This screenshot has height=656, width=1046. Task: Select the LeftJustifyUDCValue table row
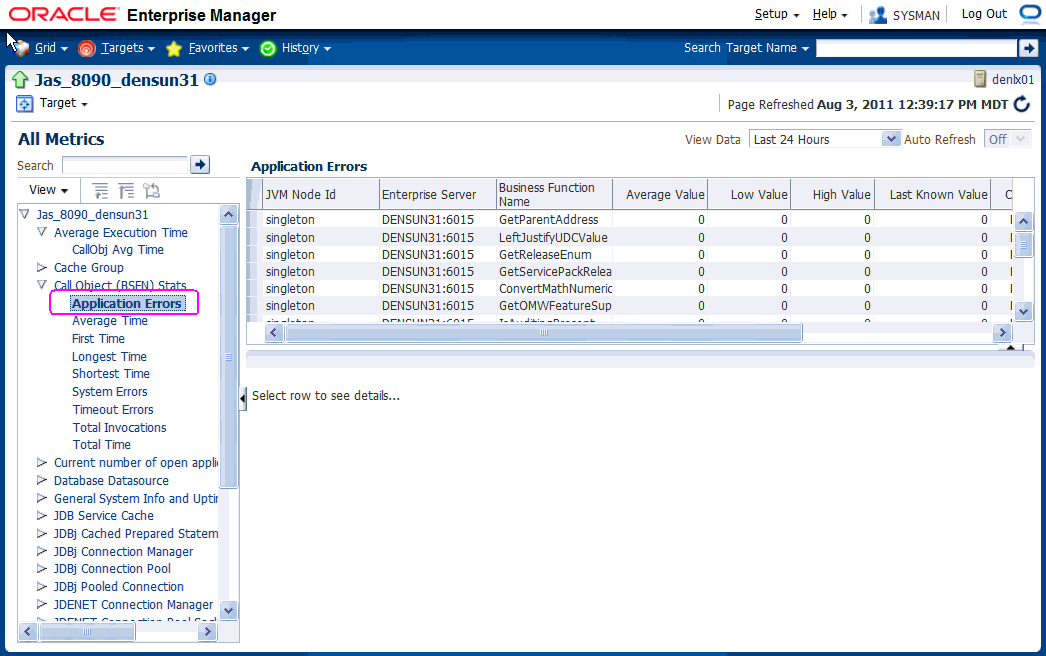(630, 238)
